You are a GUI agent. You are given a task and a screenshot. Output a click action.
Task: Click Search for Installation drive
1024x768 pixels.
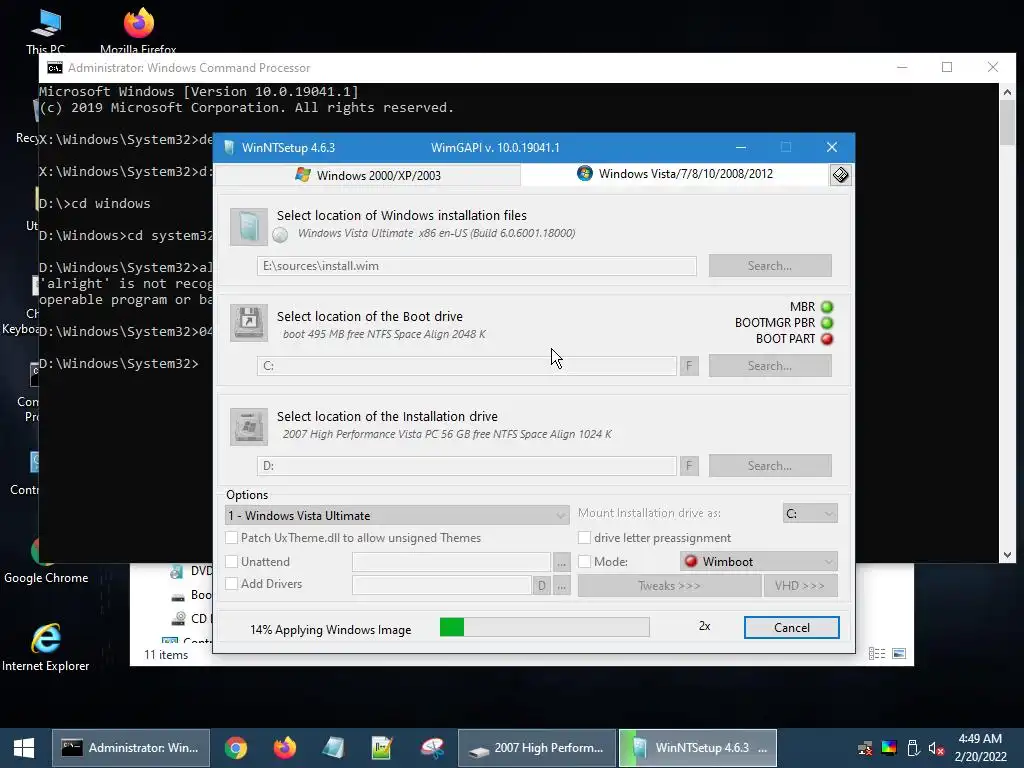pos(770,466)
